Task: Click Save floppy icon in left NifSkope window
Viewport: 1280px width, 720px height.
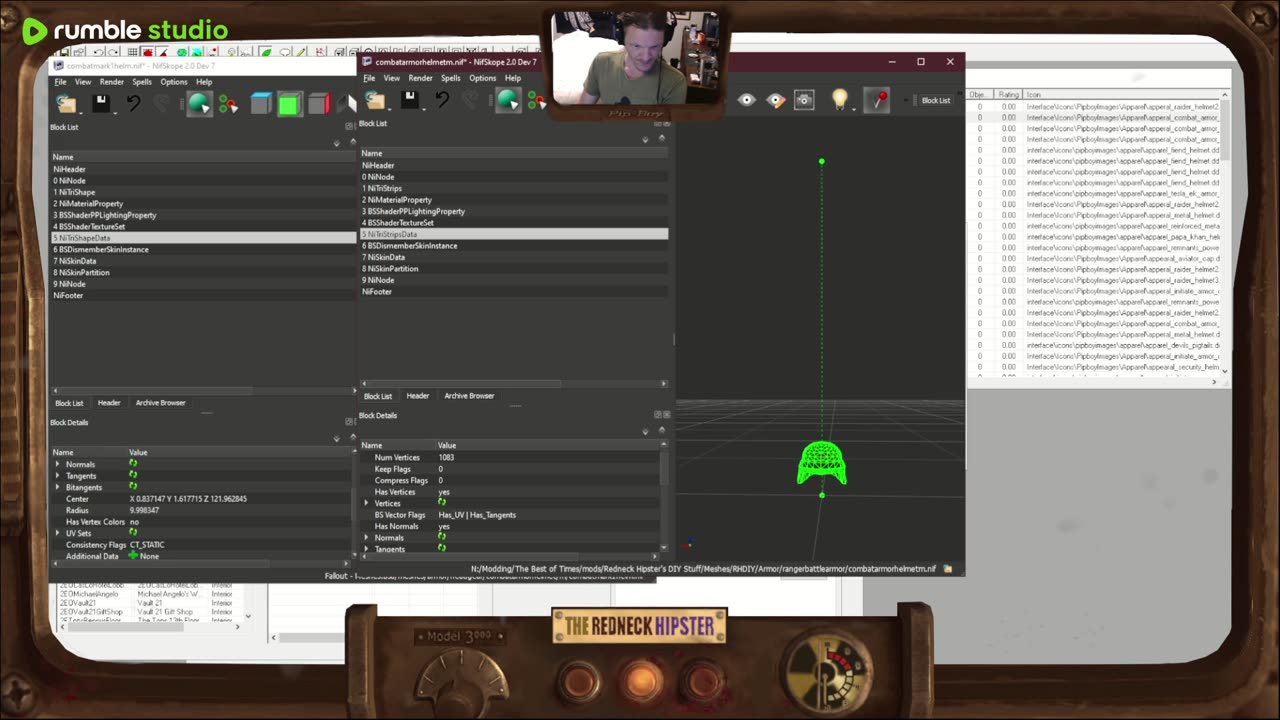Action: tap(100, 103)
